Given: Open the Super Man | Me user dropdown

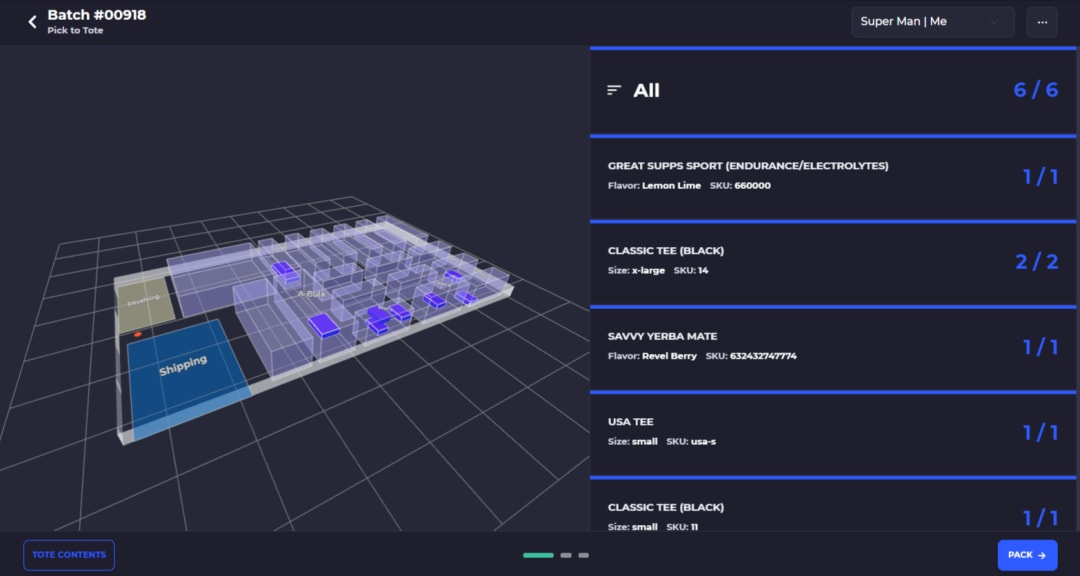Looking at the screenshot, I should [x=933, y=22].
